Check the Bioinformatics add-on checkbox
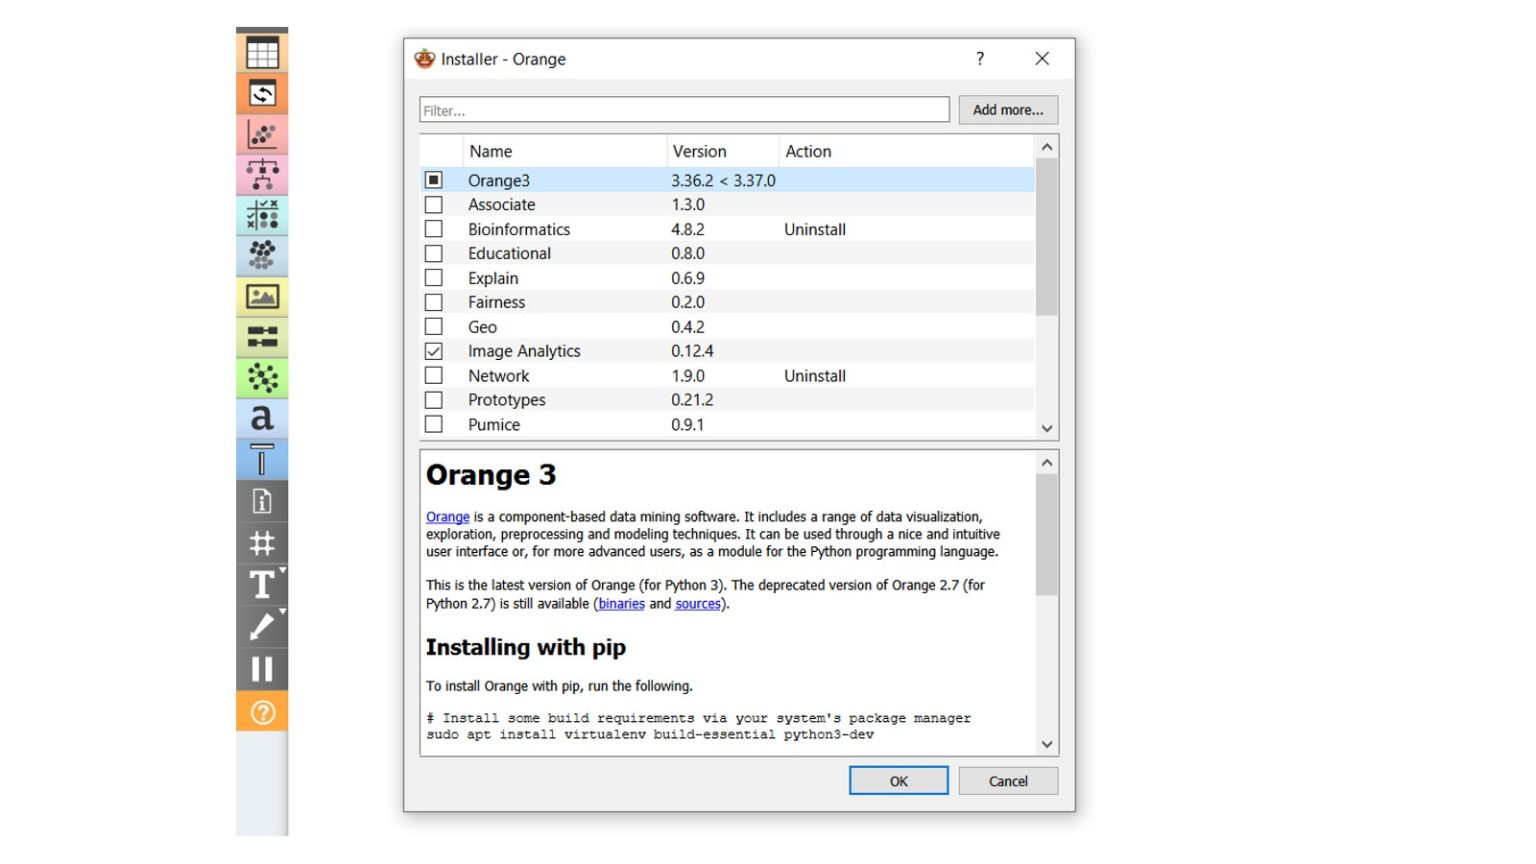The image size is (1536, 864). [x=434, y=229]
